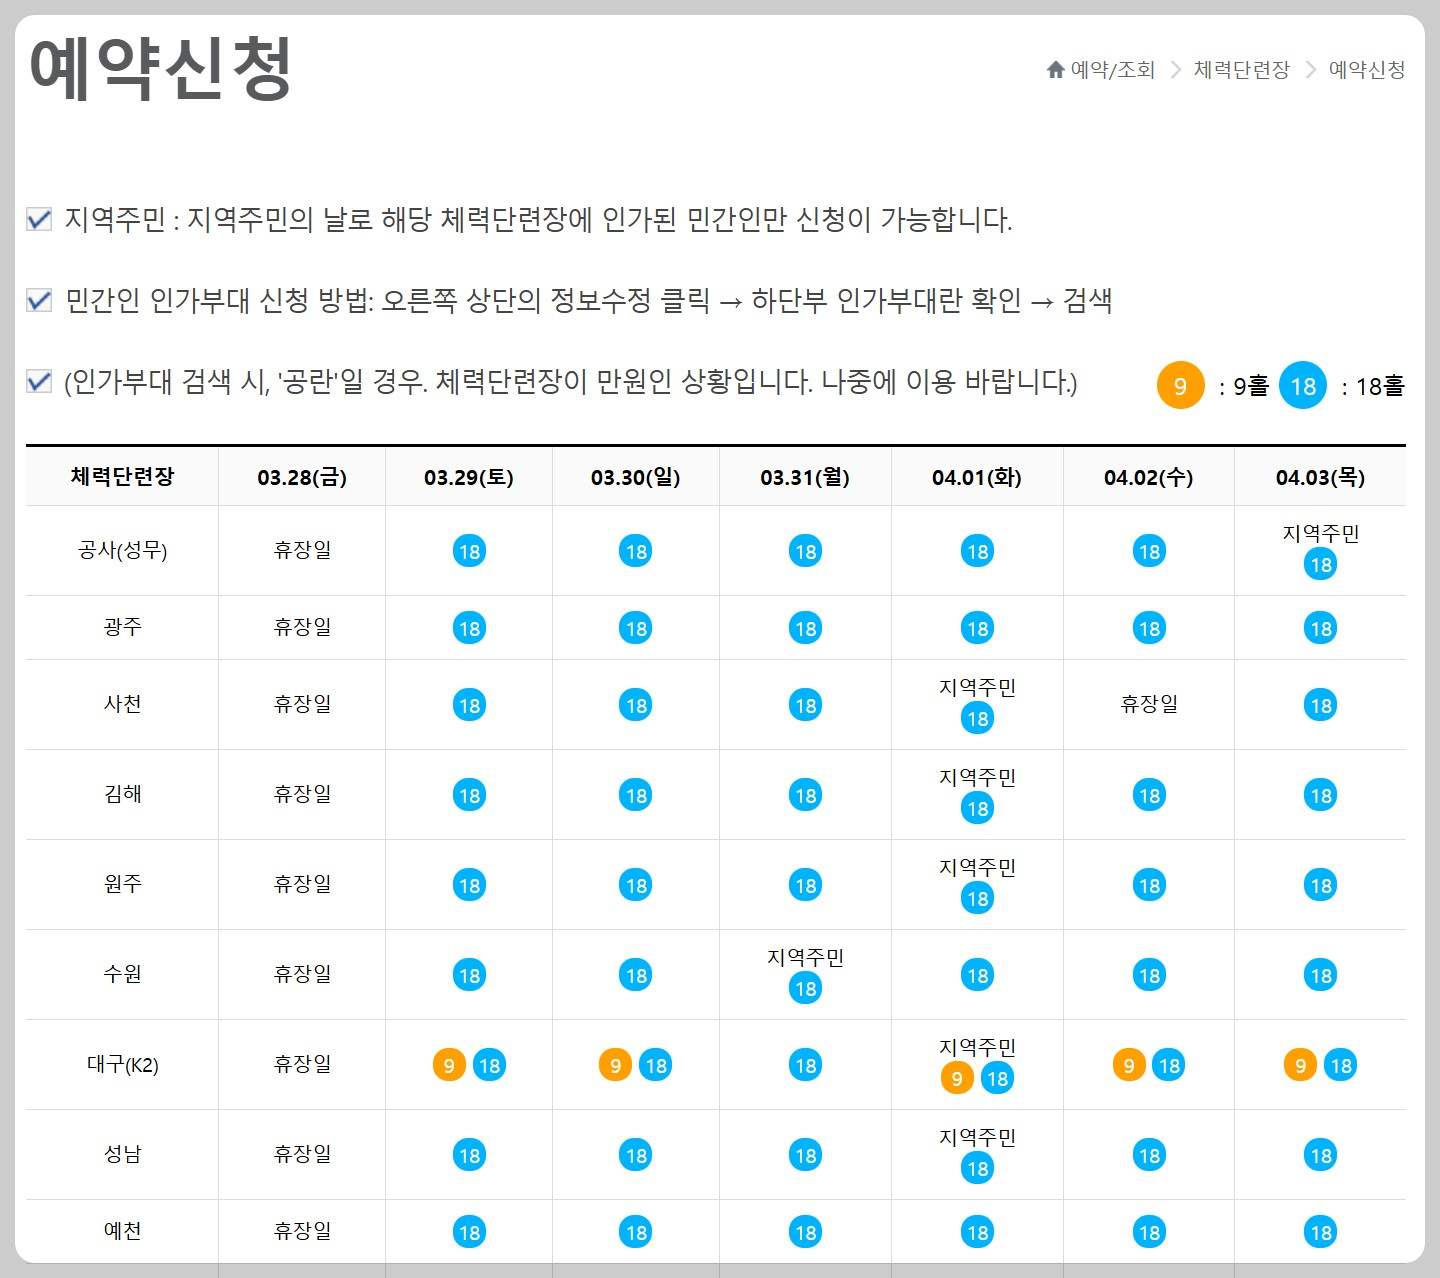The height and width of the screenshot is (1278, 1440).
Task: Click the 18-hole icon for 김해 on 04.01(화)
Action: pyautogui.click(x=977, y=807)
